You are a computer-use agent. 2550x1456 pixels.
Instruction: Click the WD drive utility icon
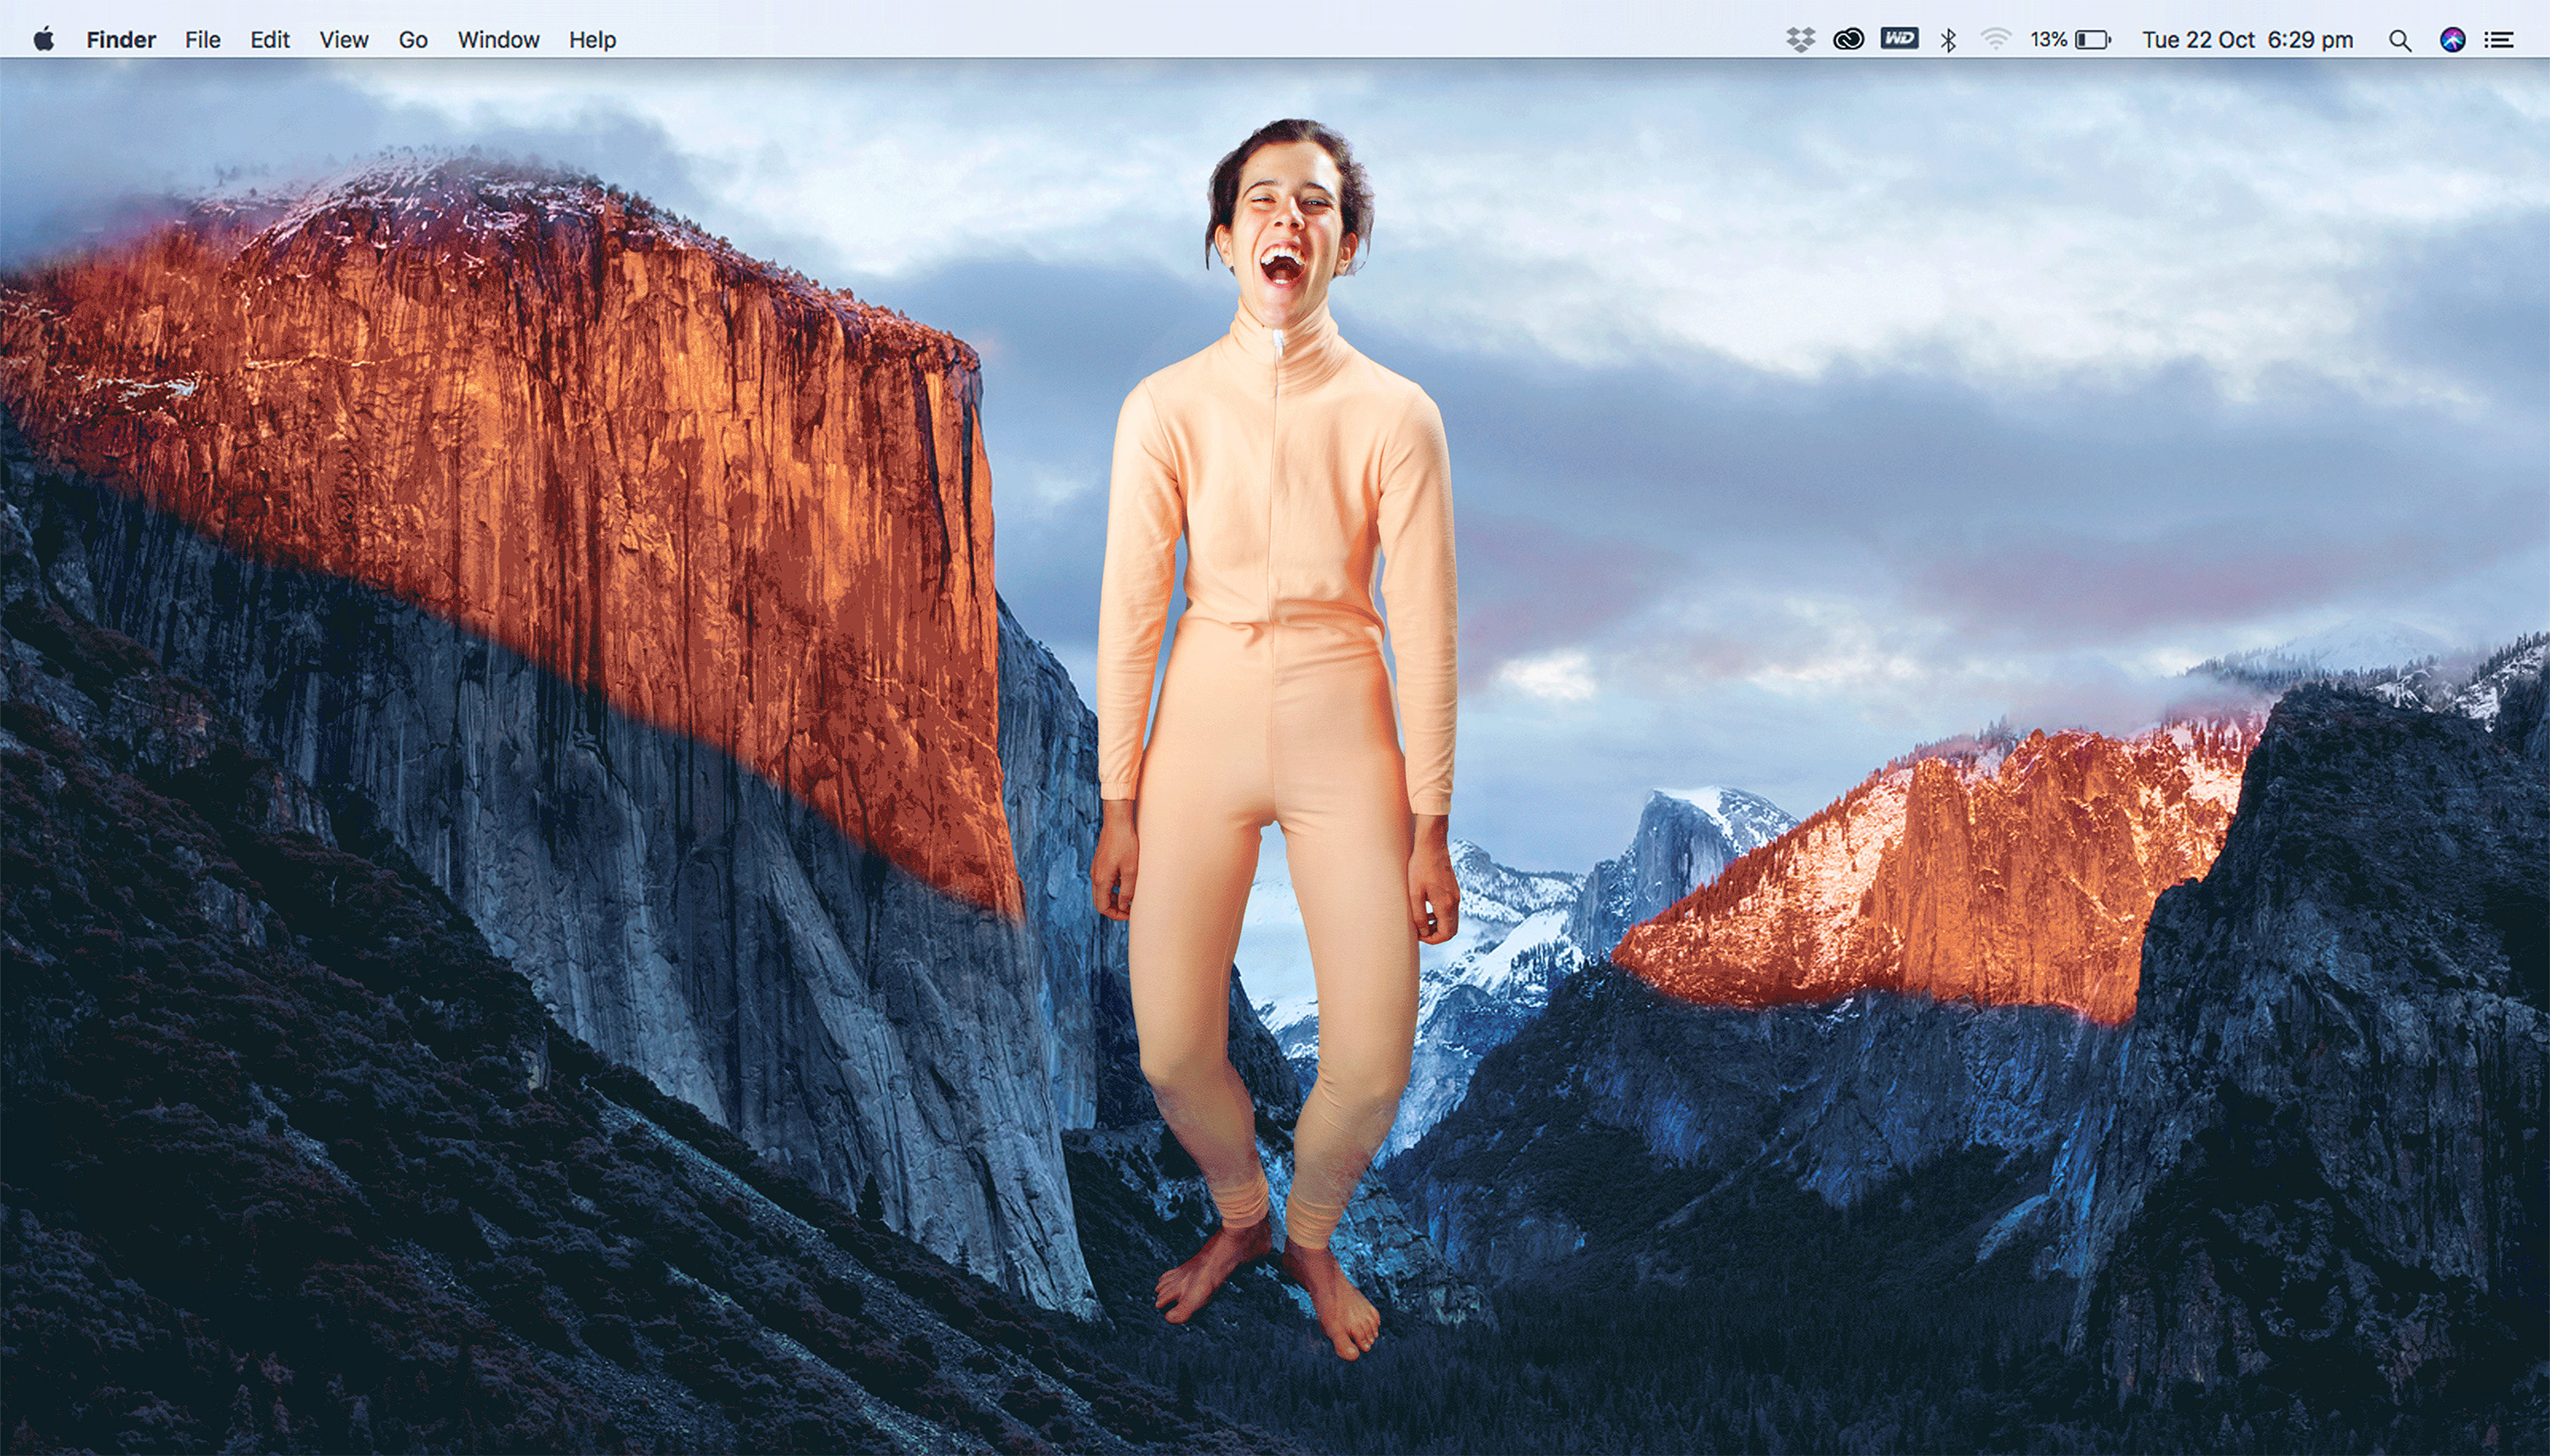pyautogui.click(x=1899, y=39)
